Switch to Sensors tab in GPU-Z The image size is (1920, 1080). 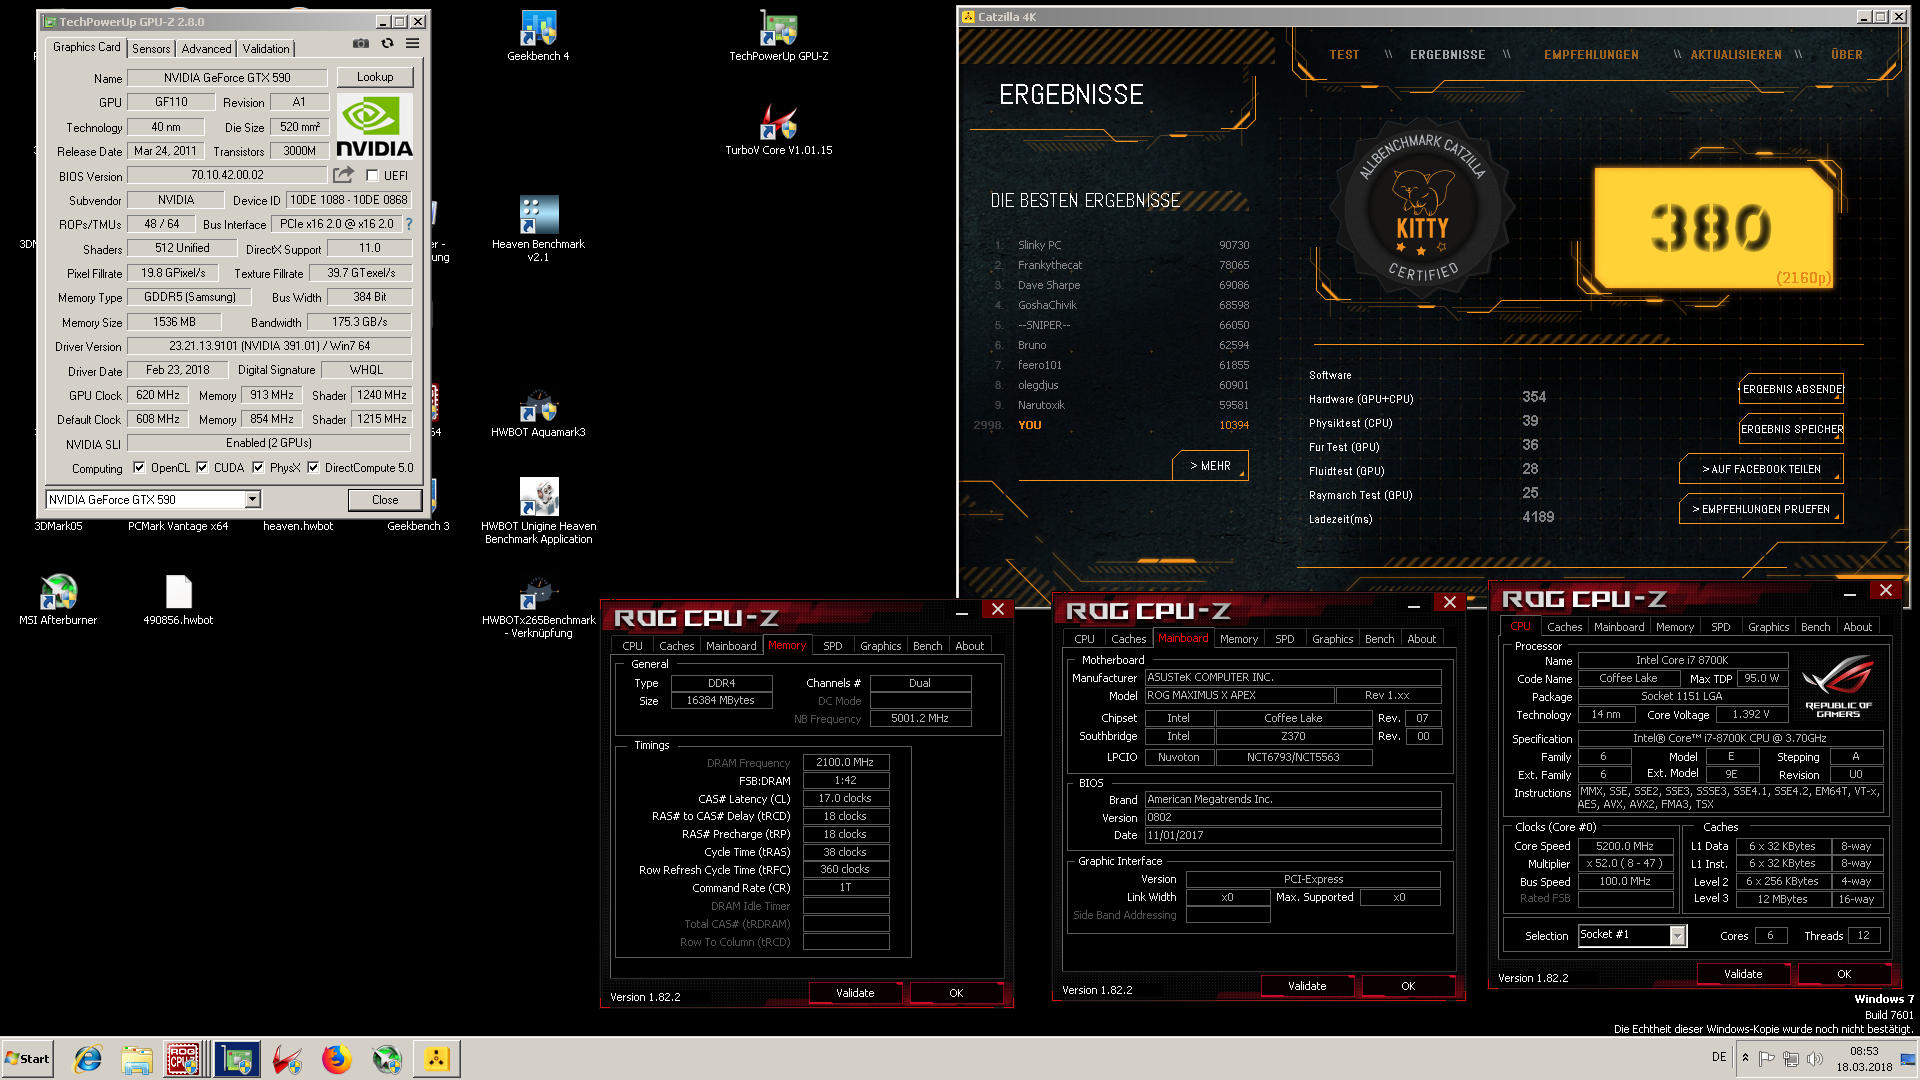[151, 48]
